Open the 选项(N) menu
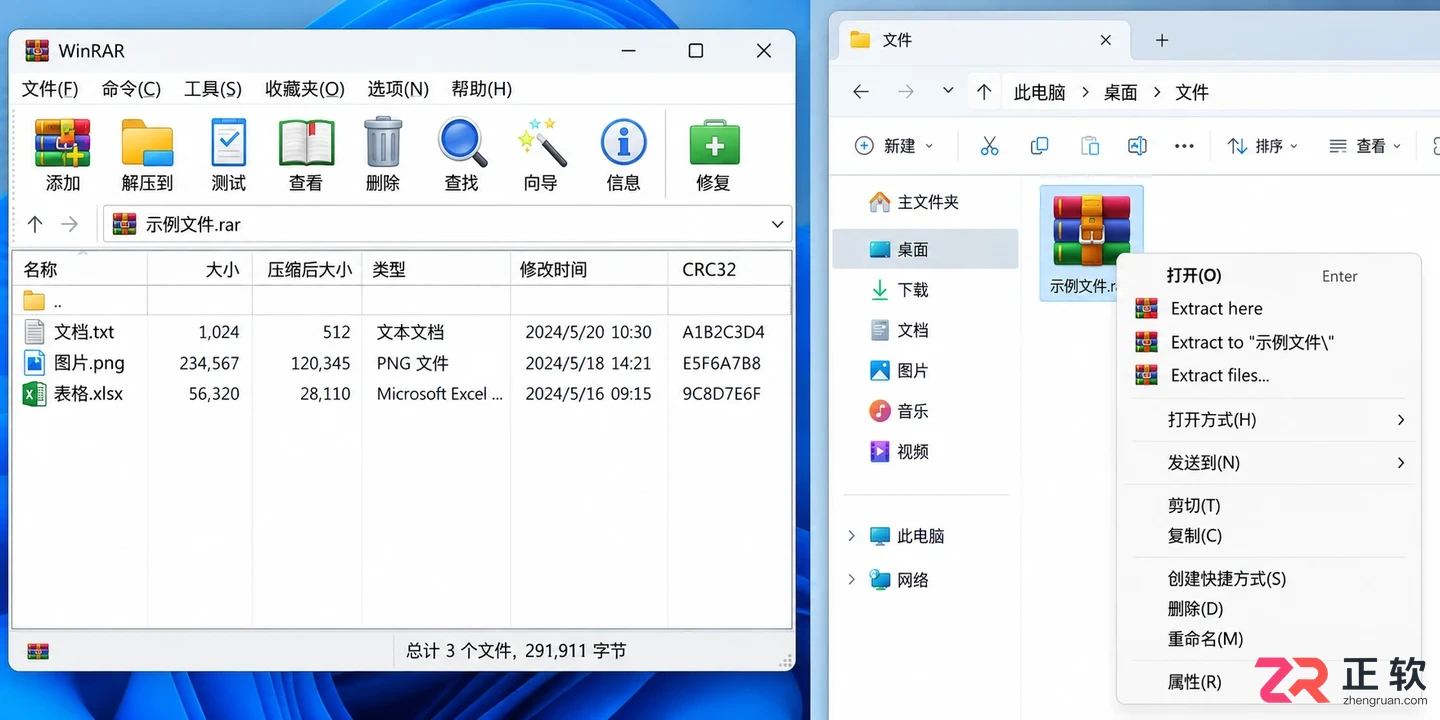Screen dimensions: 1440x720 tap(398, 89)
